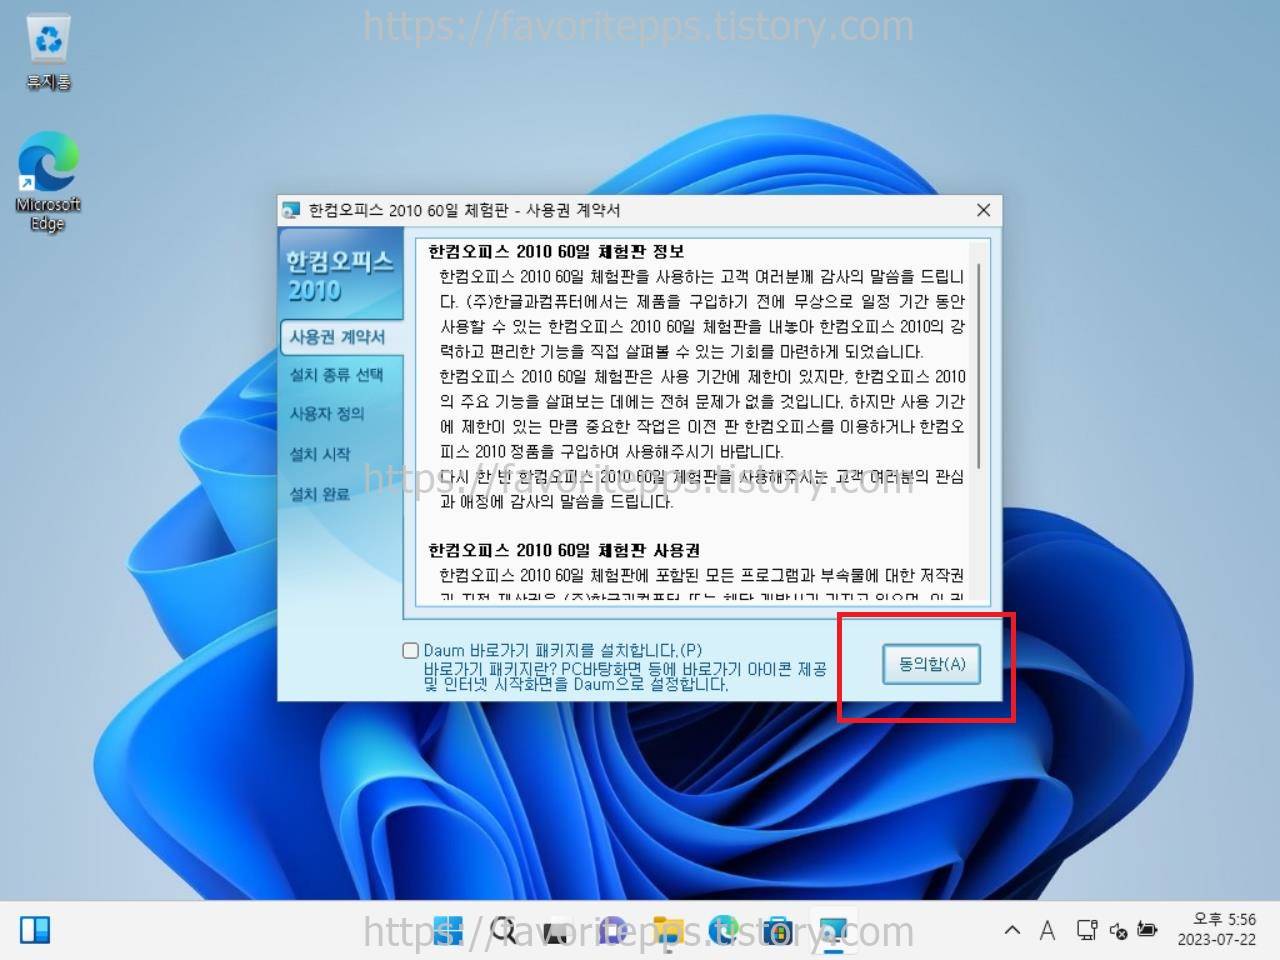Open the network status tray icon
1280x960 pixels.
tap(1087, 930)
